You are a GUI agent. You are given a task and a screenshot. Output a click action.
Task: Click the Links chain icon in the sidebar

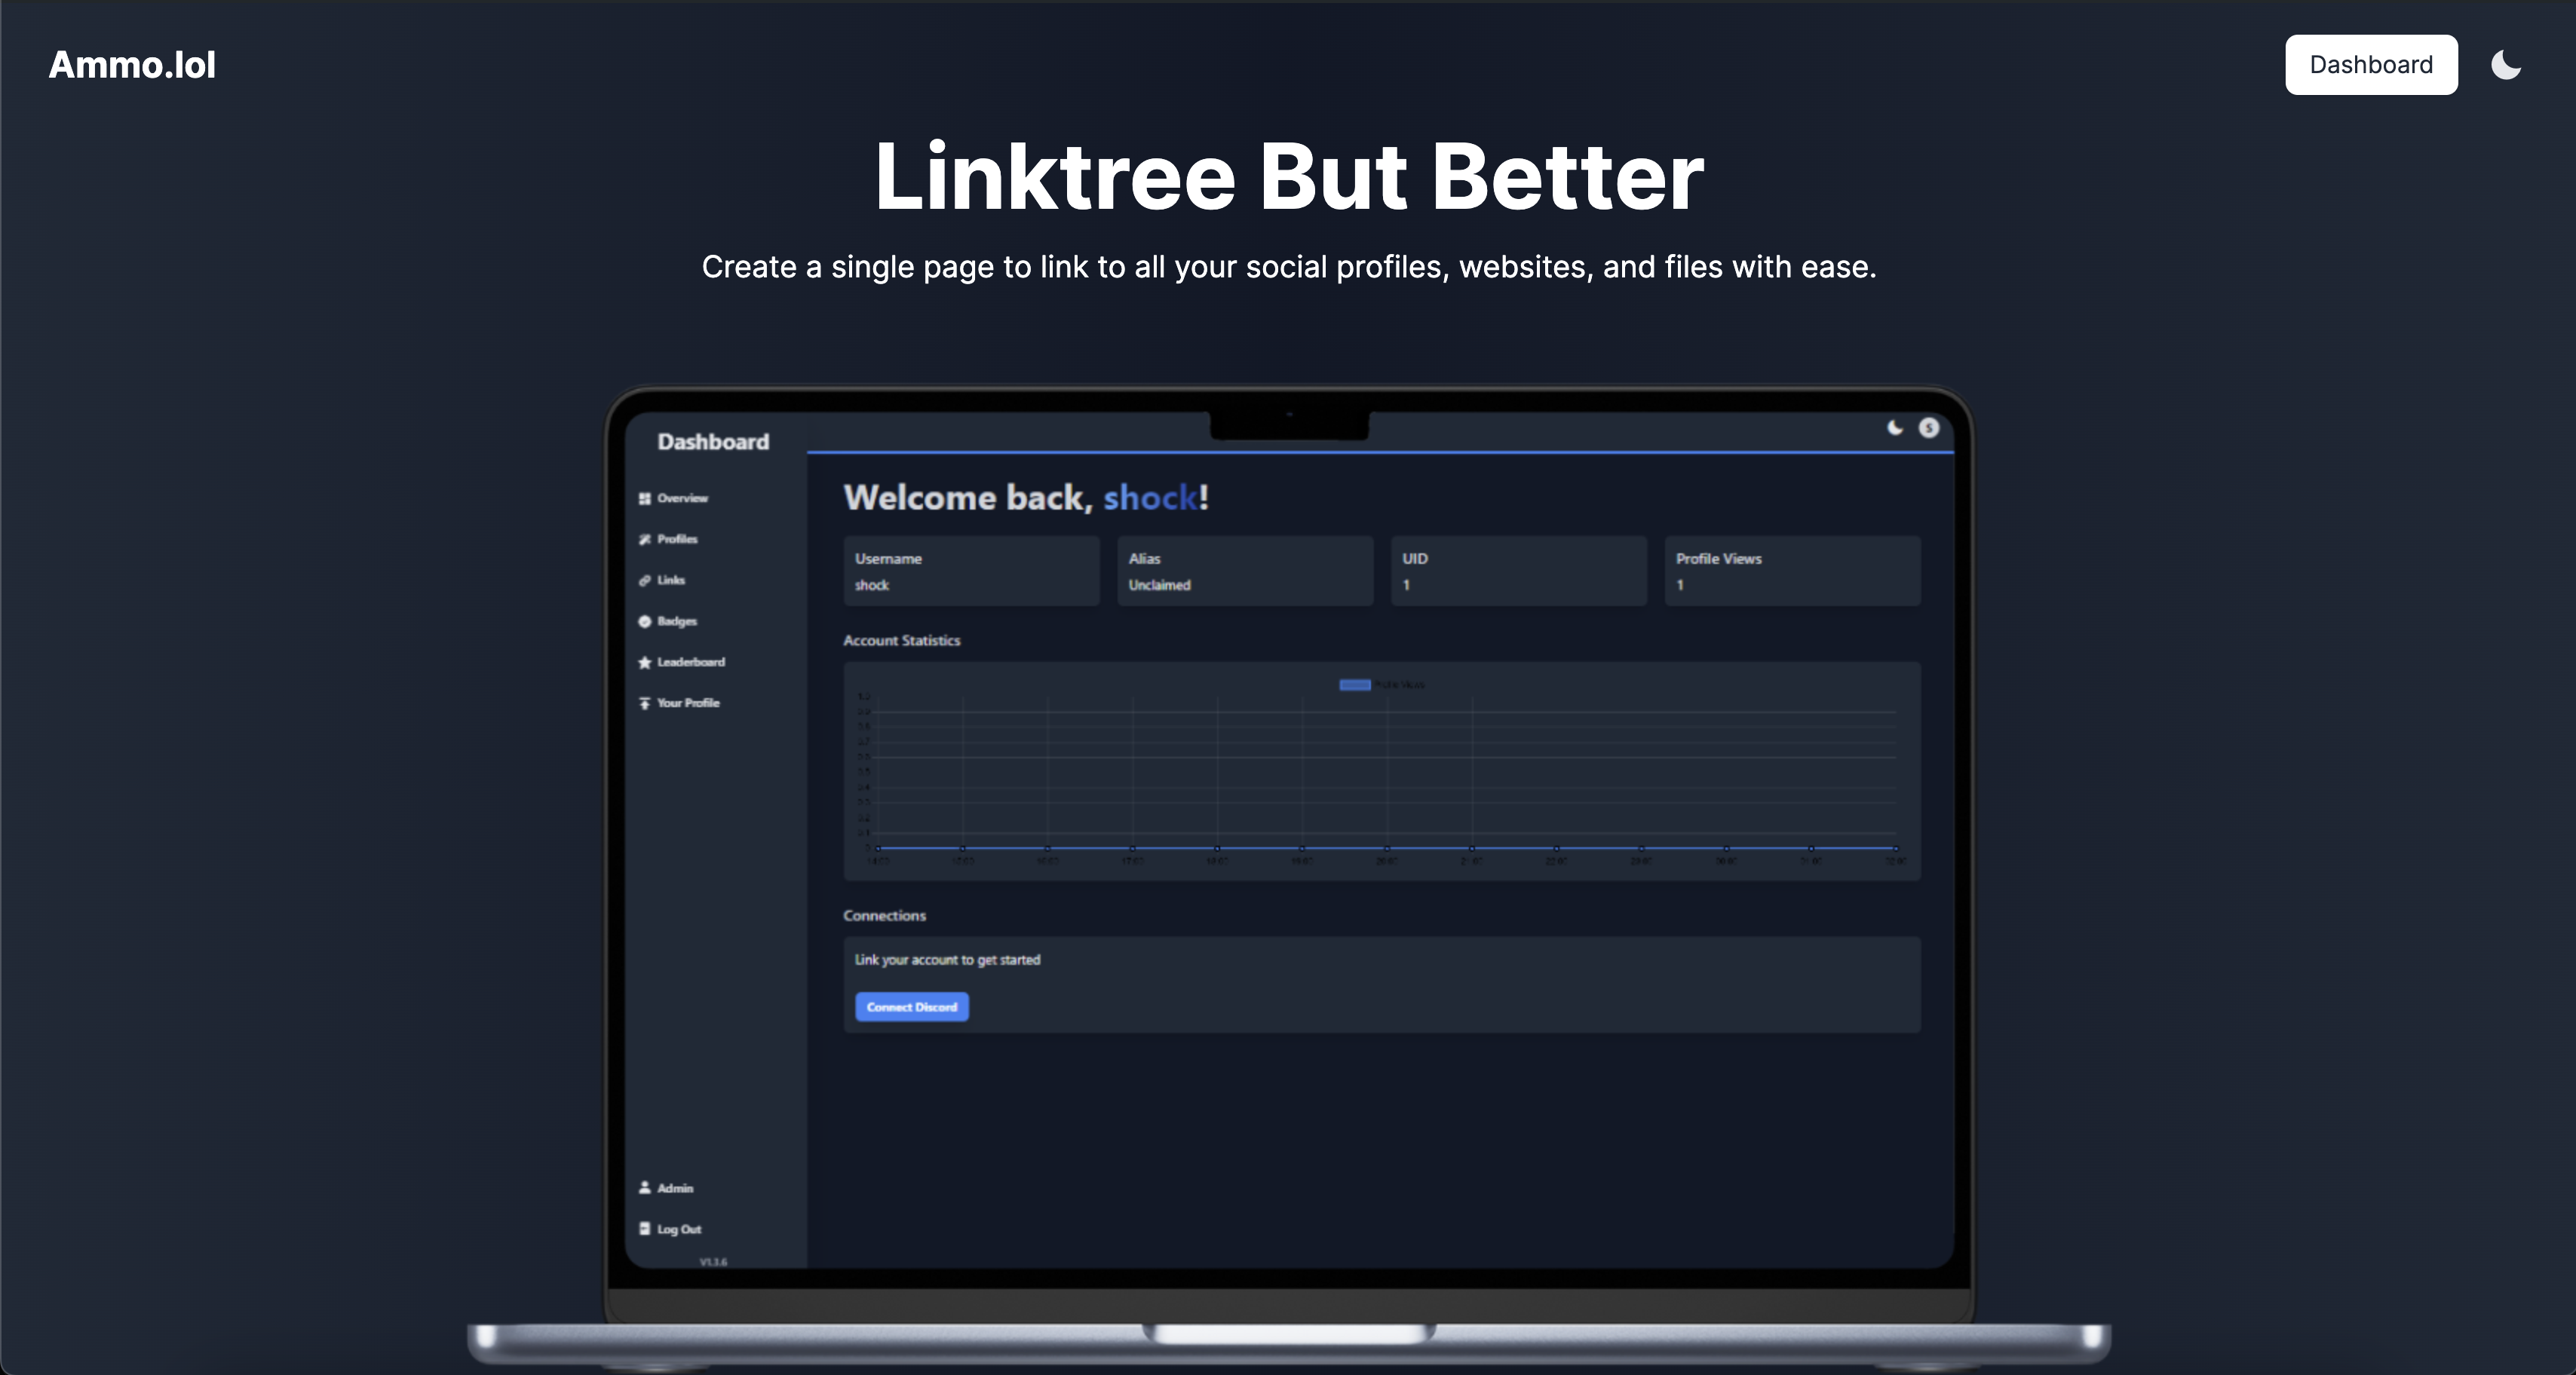pos(644,580)
